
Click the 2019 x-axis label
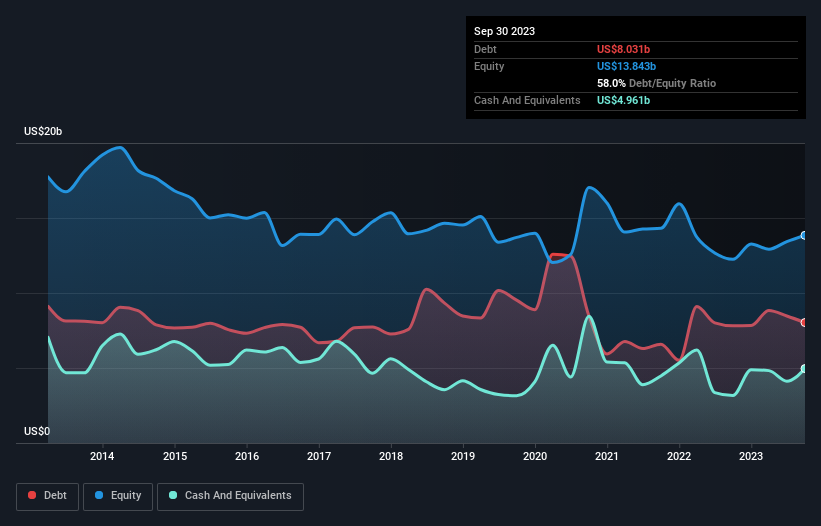[463, 456]
